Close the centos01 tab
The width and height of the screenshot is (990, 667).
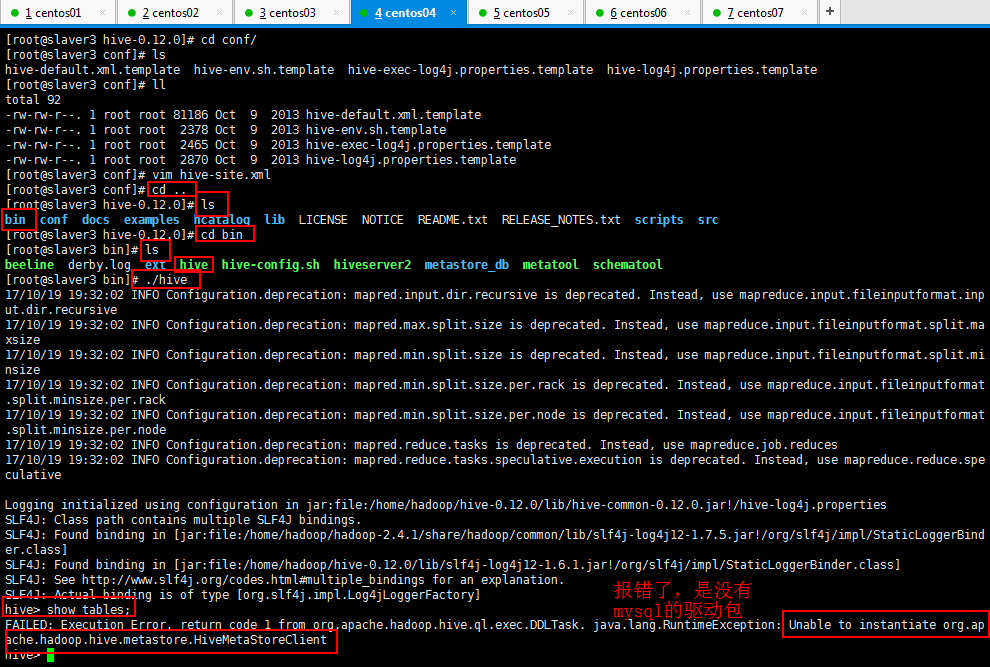click(x=102, y=13)
